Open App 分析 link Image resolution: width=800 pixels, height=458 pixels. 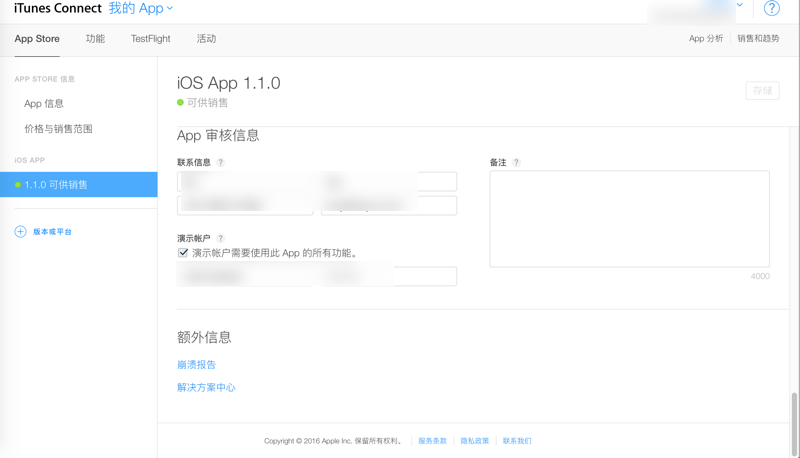point(705,39)
